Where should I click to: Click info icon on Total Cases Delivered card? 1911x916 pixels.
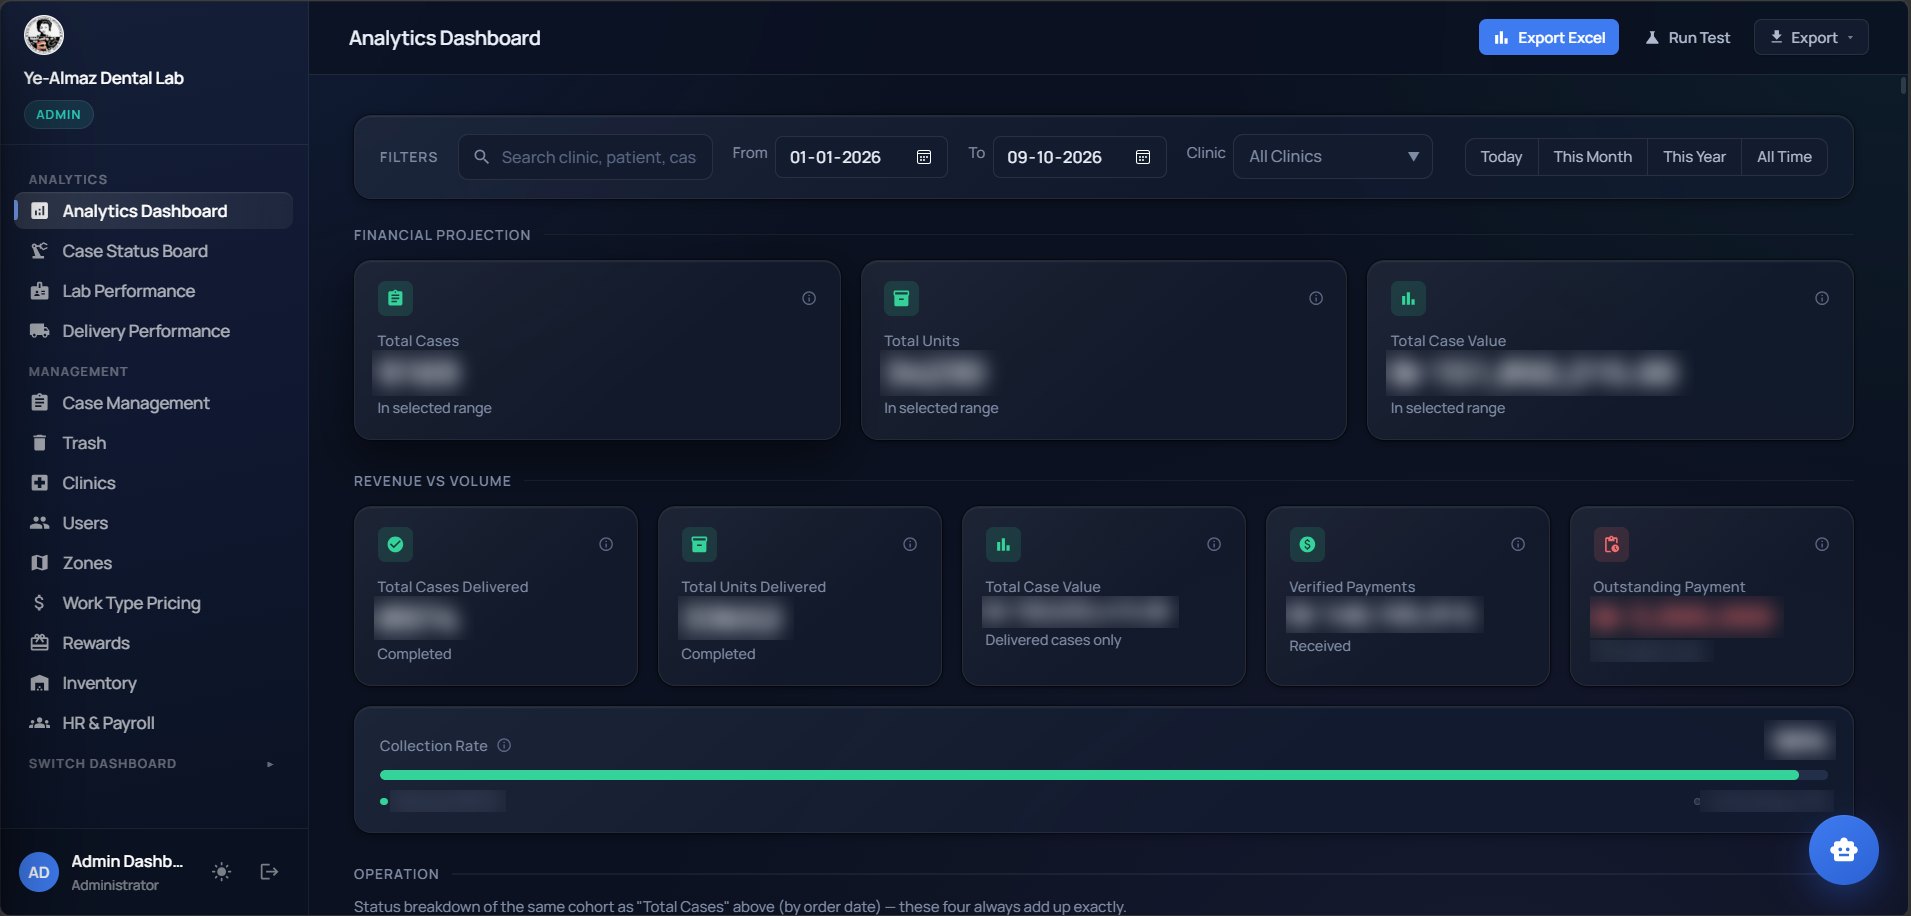[x=606, y=544]
